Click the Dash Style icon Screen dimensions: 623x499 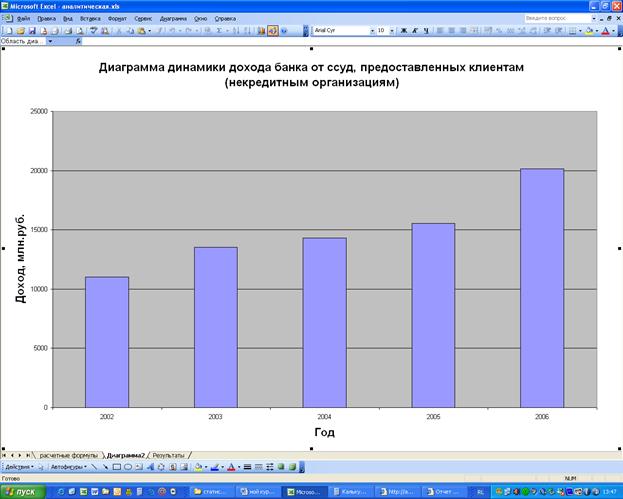point(258,467)
